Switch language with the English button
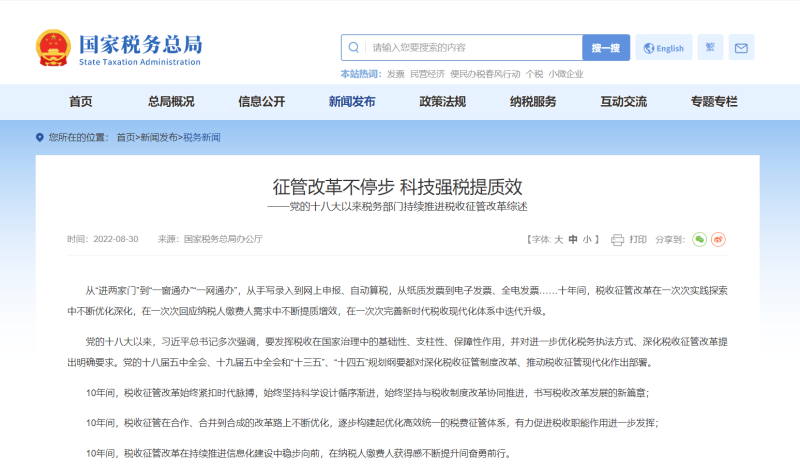 664,48
